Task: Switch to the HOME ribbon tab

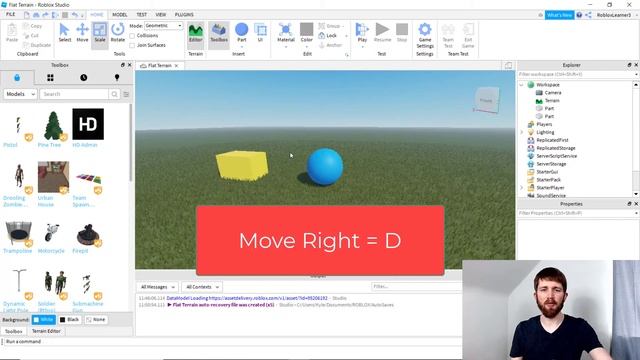Action: pyautogui.click(x=97, y=14)
